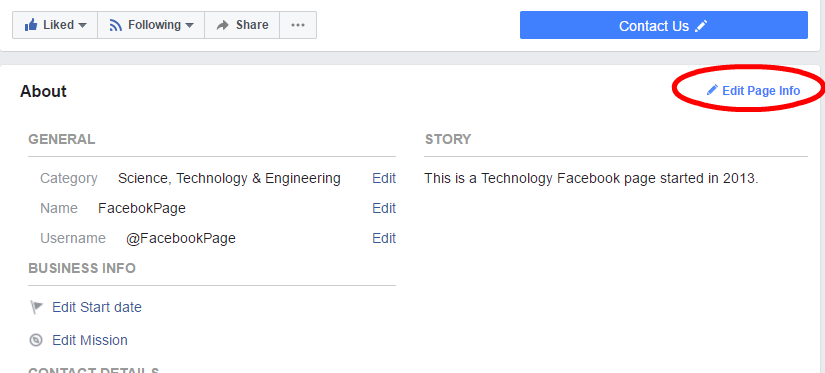Click the GENERAL section header

click(62, 139)
